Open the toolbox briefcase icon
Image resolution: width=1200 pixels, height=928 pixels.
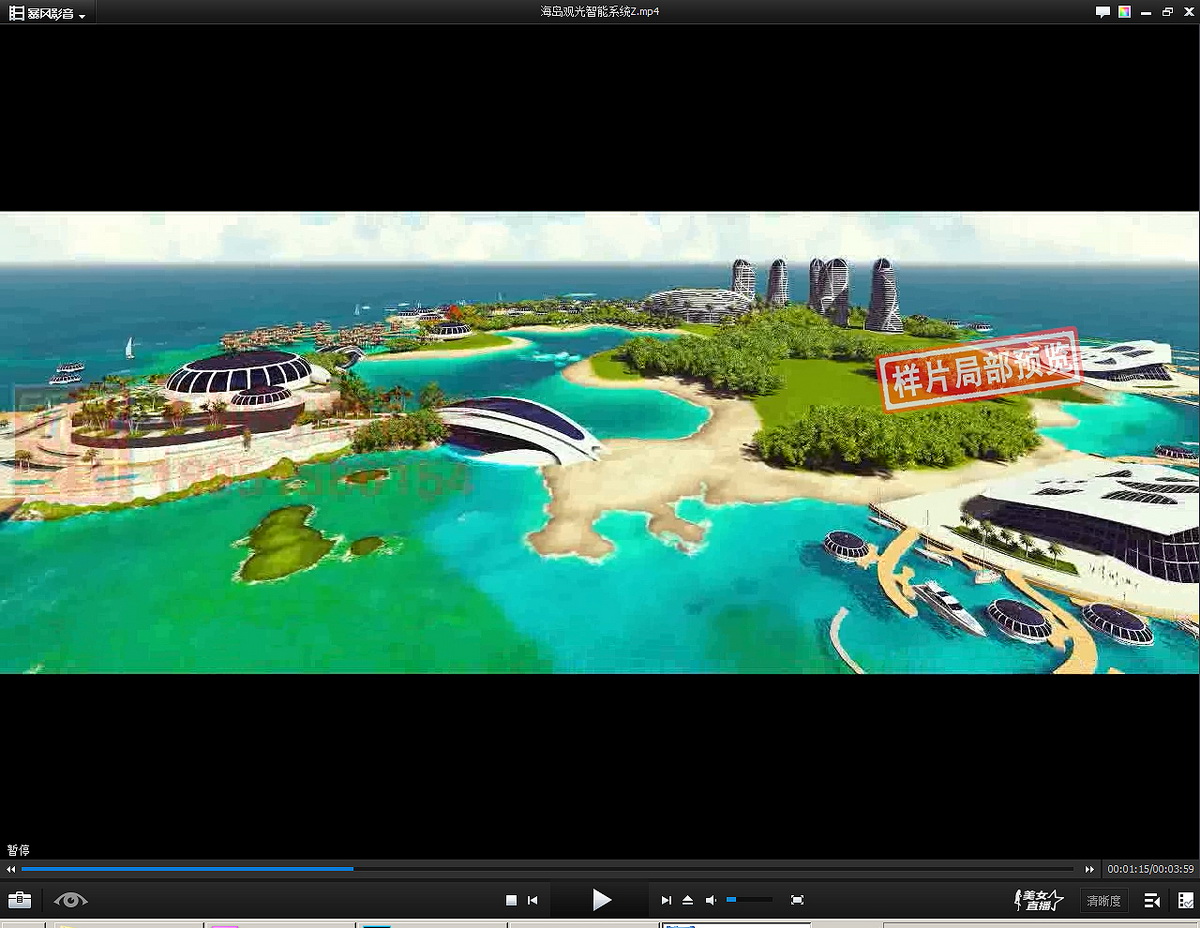[19, 900]
